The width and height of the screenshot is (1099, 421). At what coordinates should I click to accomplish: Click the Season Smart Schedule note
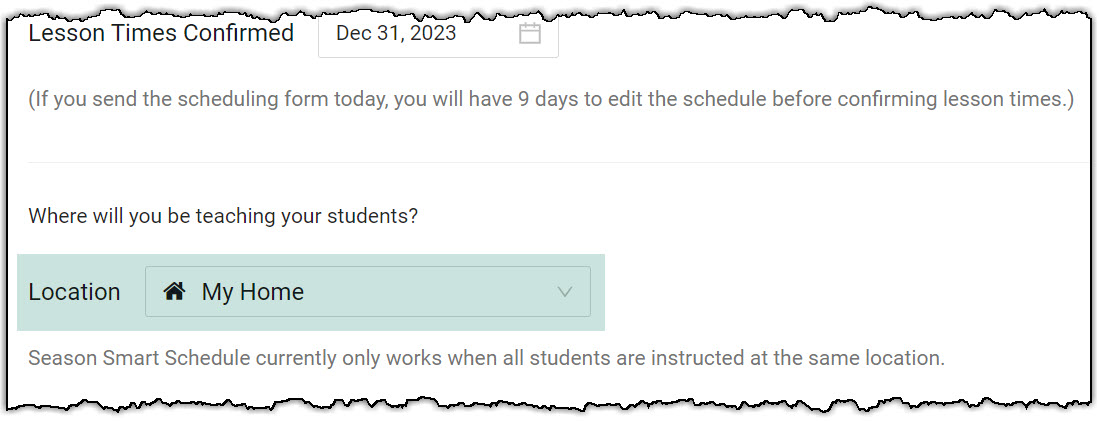pyautogui.click(x=486, y=357)
